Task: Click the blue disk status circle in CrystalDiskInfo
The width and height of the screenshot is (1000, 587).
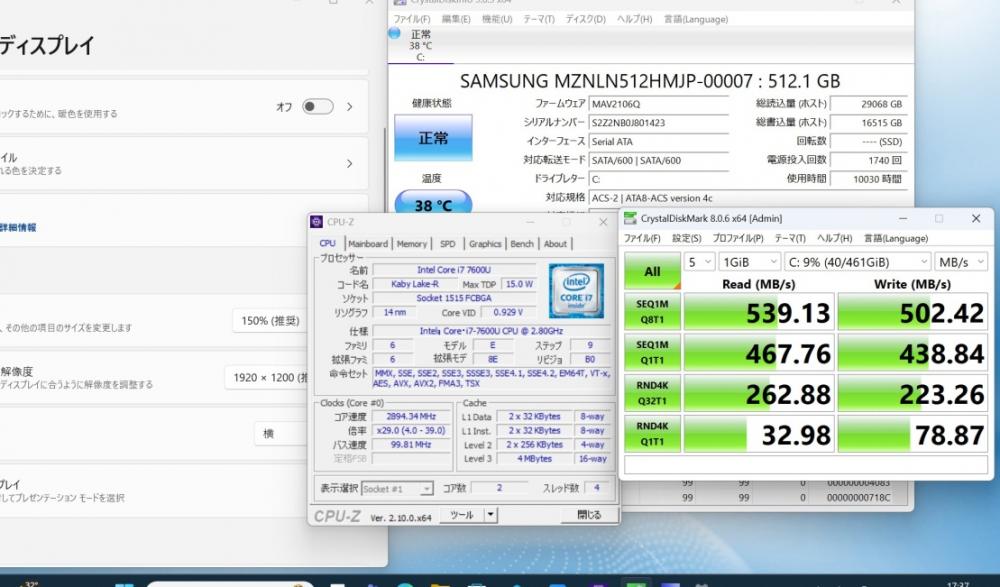Action: coord(394,33)
